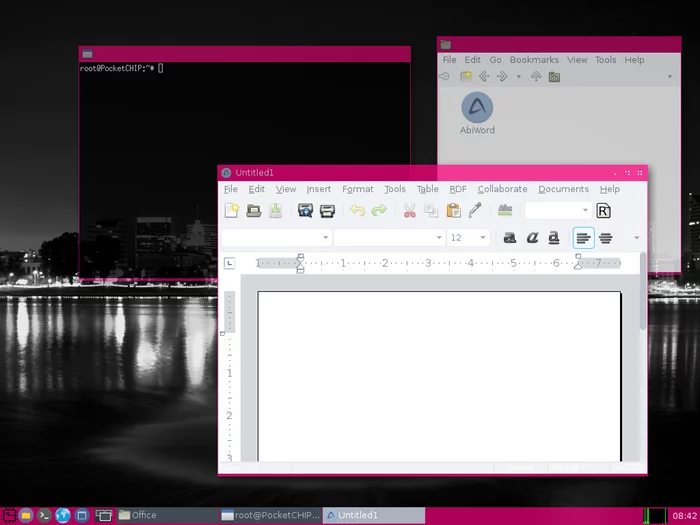Open the Format menu in AbiWord
The width and height of the screenshot is (700, 525).
[358, 189]
